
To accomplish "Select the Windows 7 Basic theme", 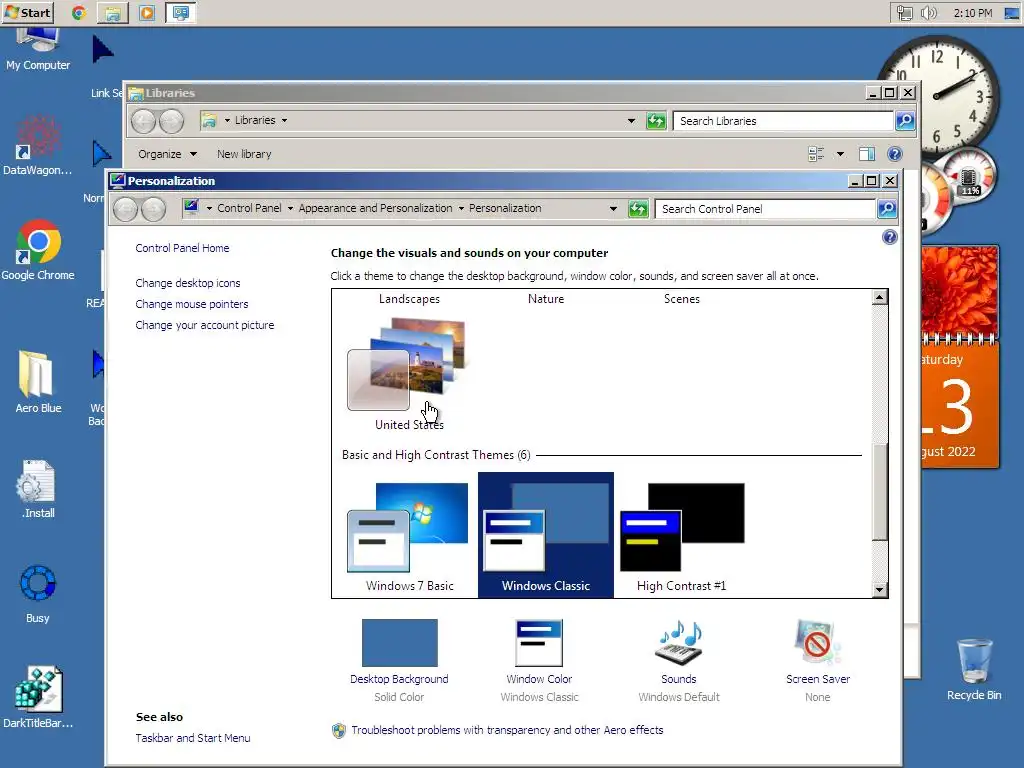I will (x=409, y=536).
